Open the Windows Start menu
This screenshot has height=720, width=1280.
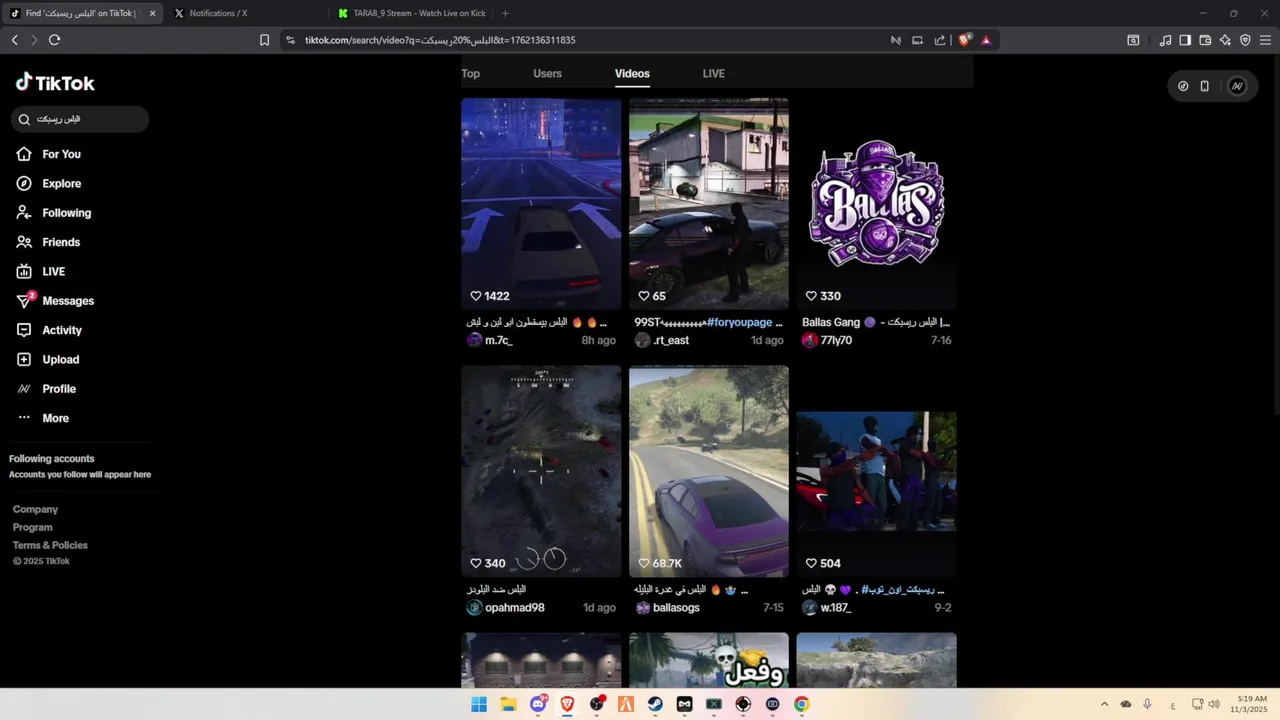pyautogui.click(x=479, y=704)
